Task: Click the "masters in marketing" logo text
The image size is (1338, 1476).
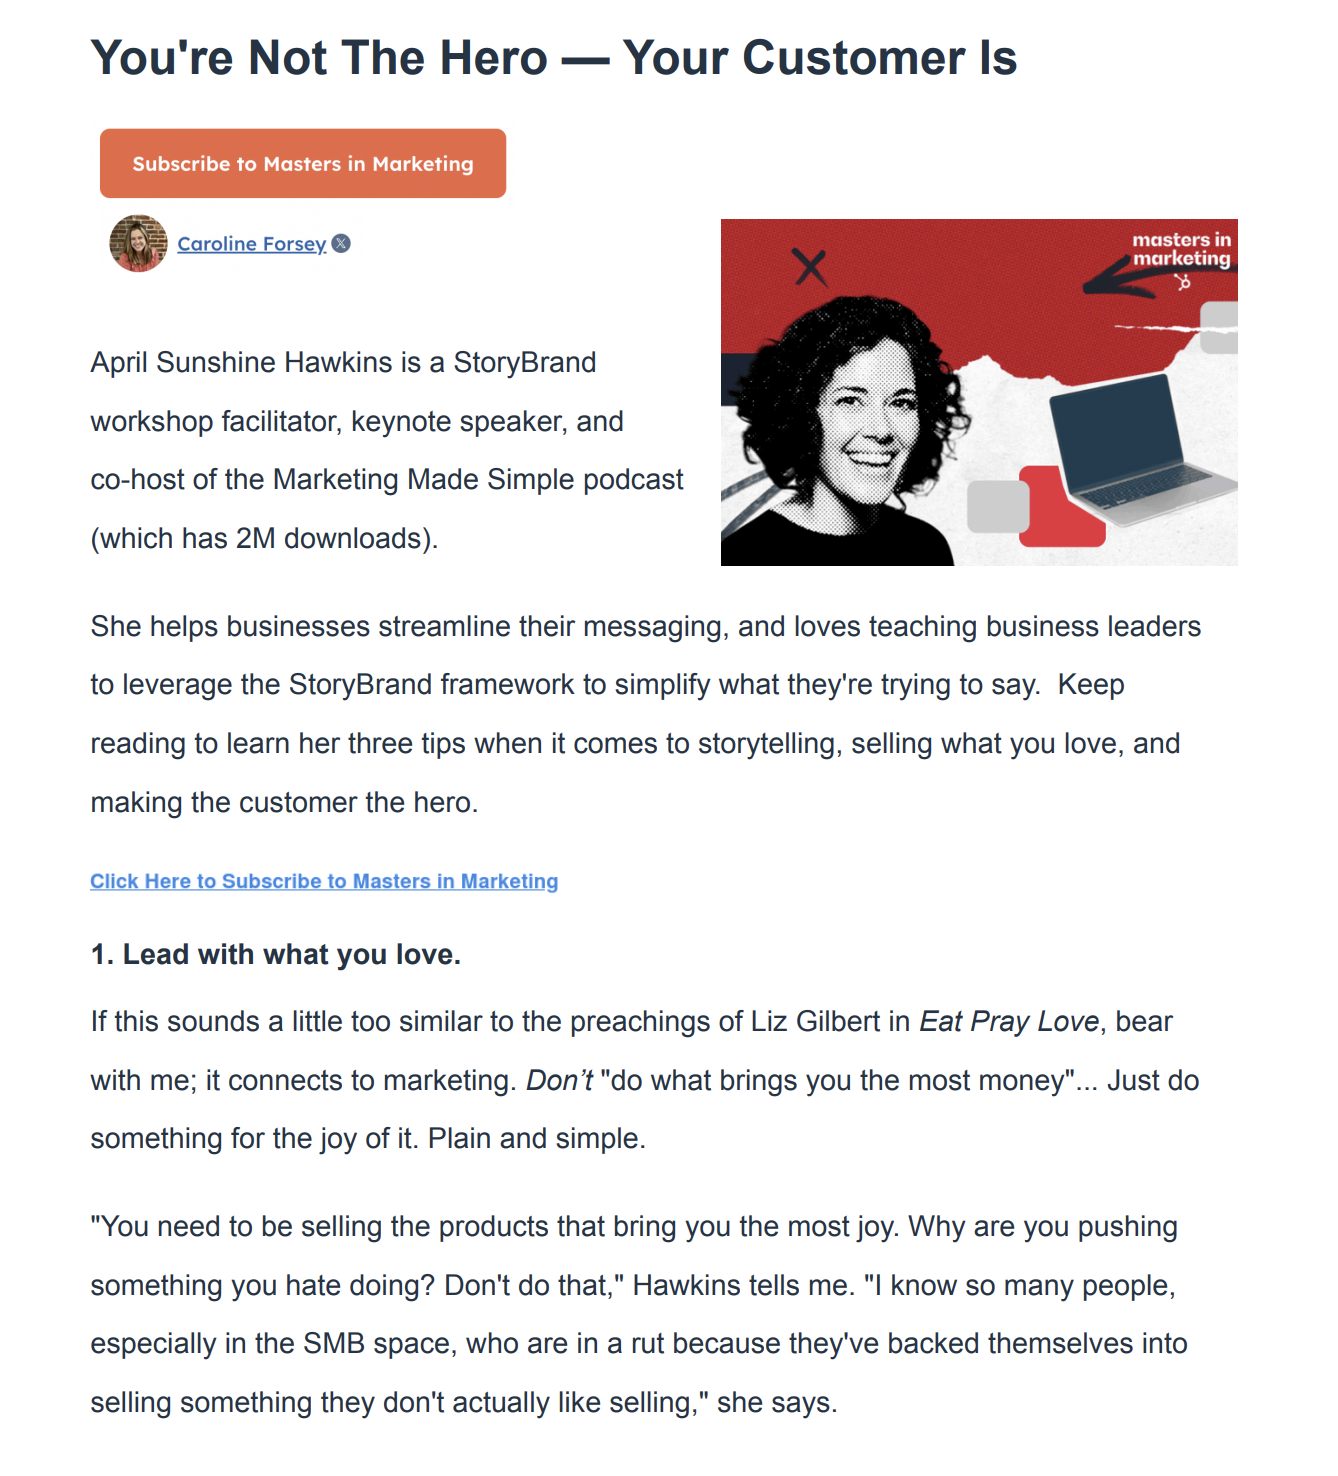Action: (1181, 249)
